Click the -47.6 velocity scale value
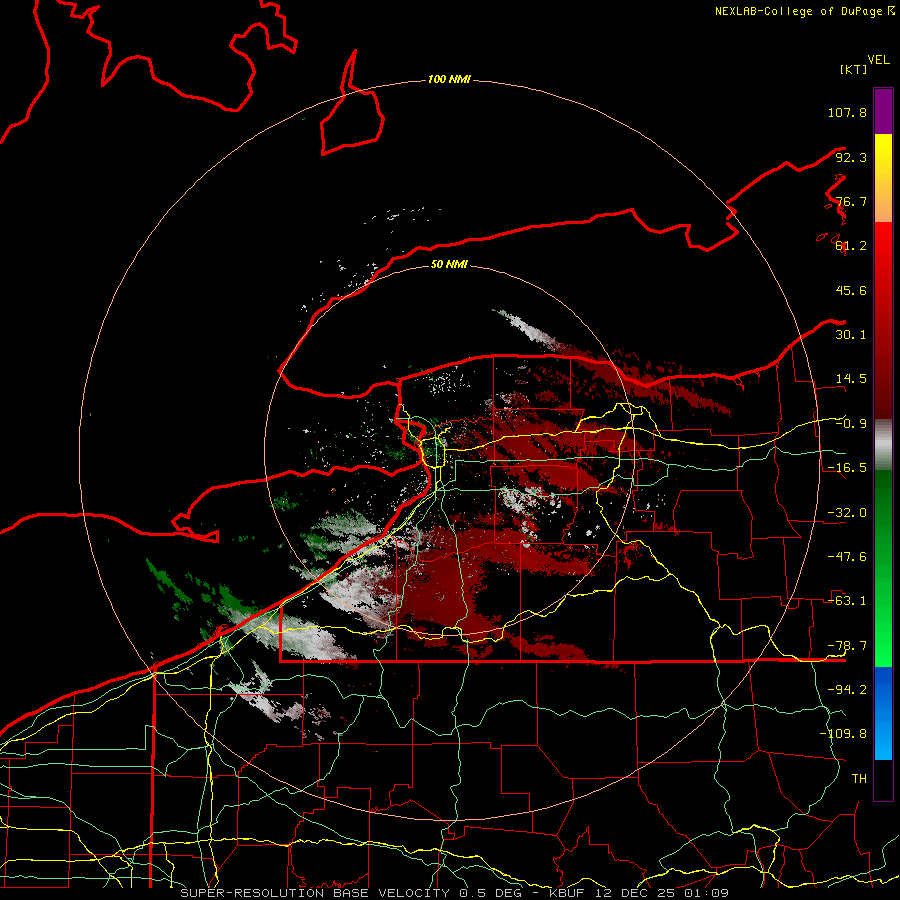 tap(847, 557)
